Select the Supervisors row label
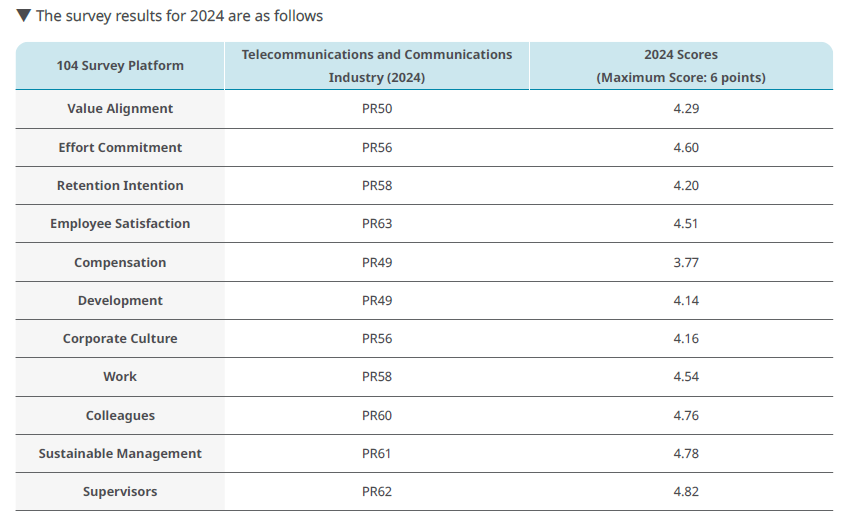 pos(120,492)
